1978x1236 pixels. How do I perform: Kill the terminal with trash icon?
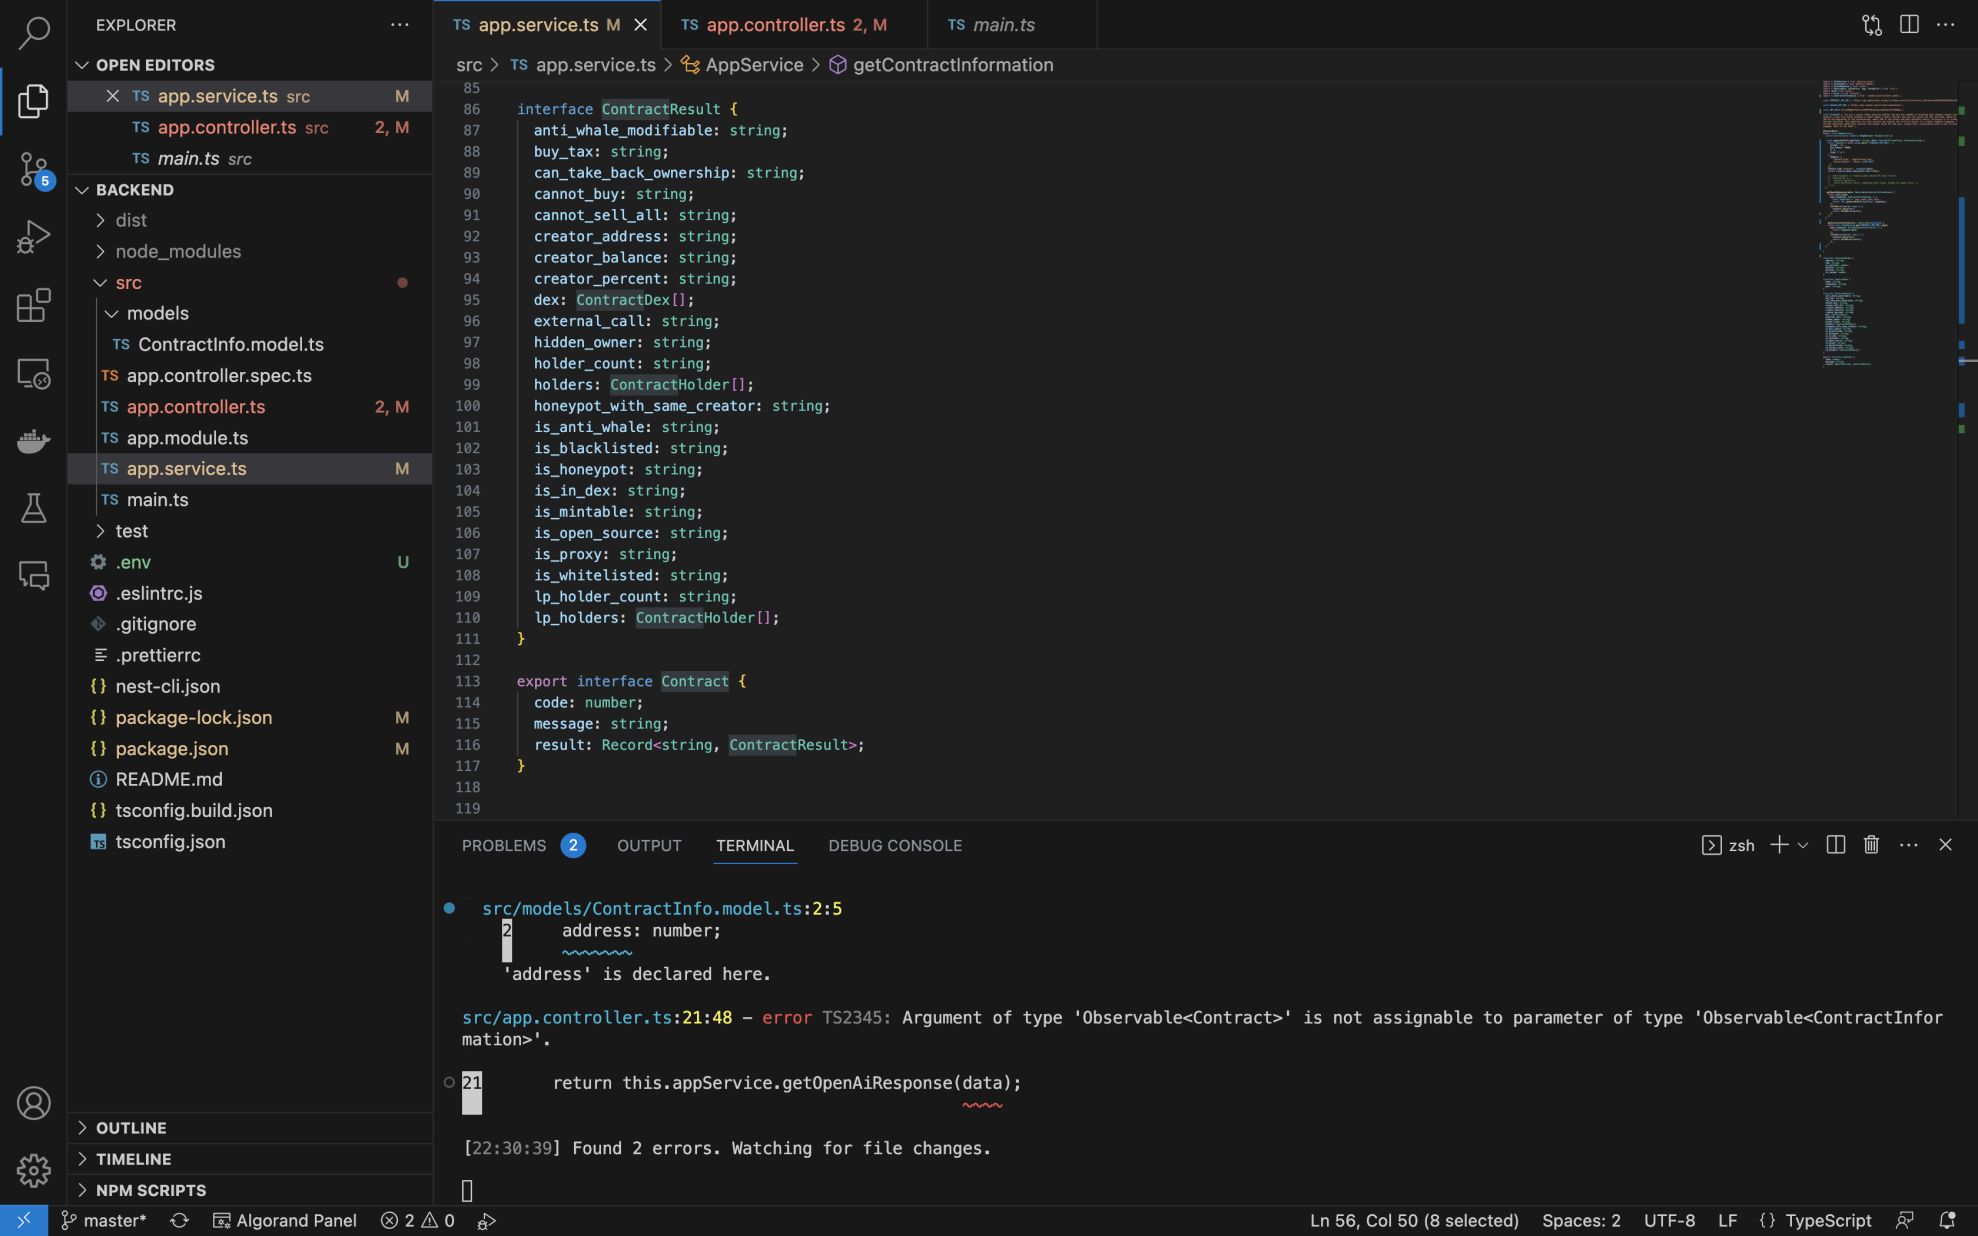coord(1871,845)
